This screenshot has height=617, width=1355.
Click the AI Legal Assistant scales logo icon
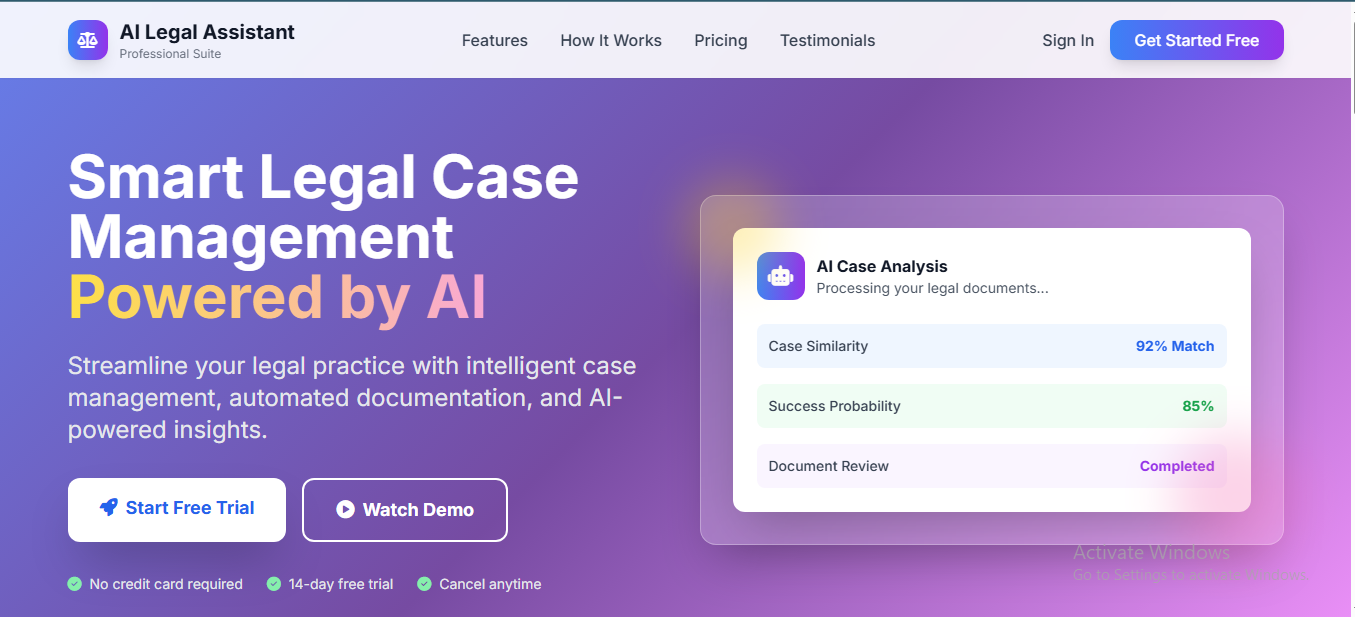pos(88,39)
